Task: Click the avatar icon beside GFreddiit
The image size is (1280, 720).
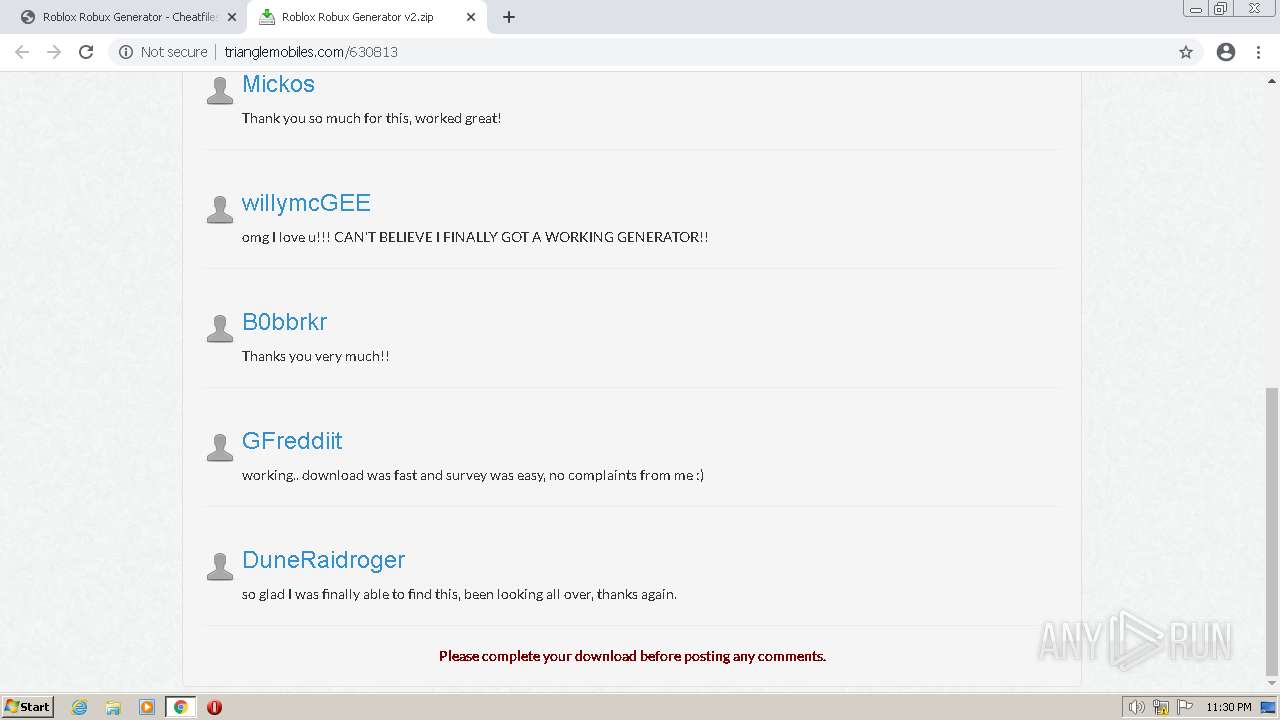Action: (x=219, y=448)
